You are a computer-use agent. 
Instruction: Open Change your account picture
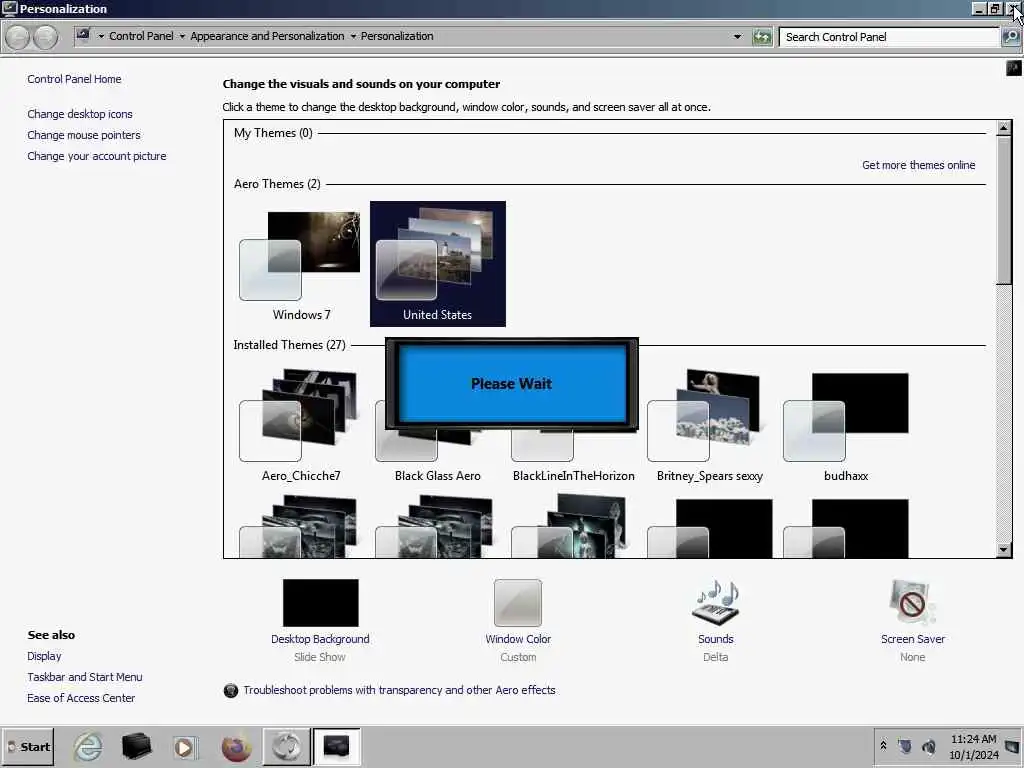pyautogui.click(x=97, y=156)
